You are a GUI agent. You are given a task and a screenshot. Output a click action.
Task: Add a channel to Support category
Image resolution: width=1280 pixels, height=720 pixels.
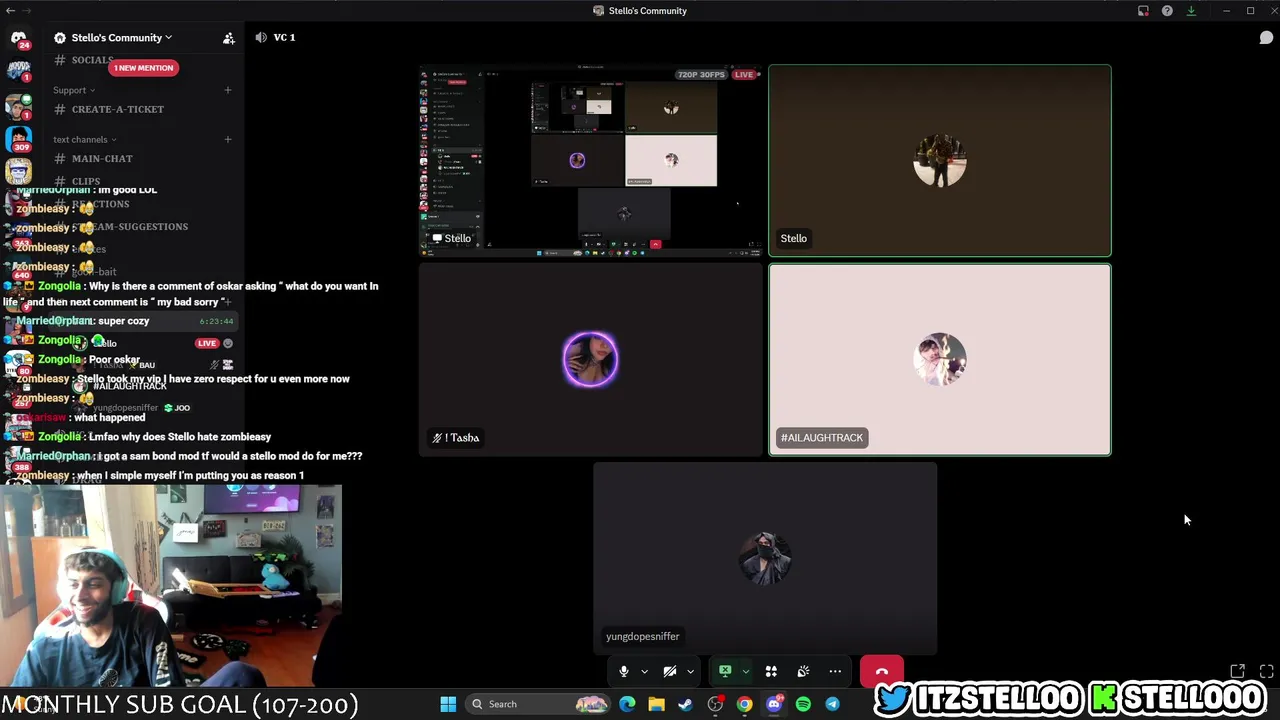pyautogui.click(x=227, y=90)
